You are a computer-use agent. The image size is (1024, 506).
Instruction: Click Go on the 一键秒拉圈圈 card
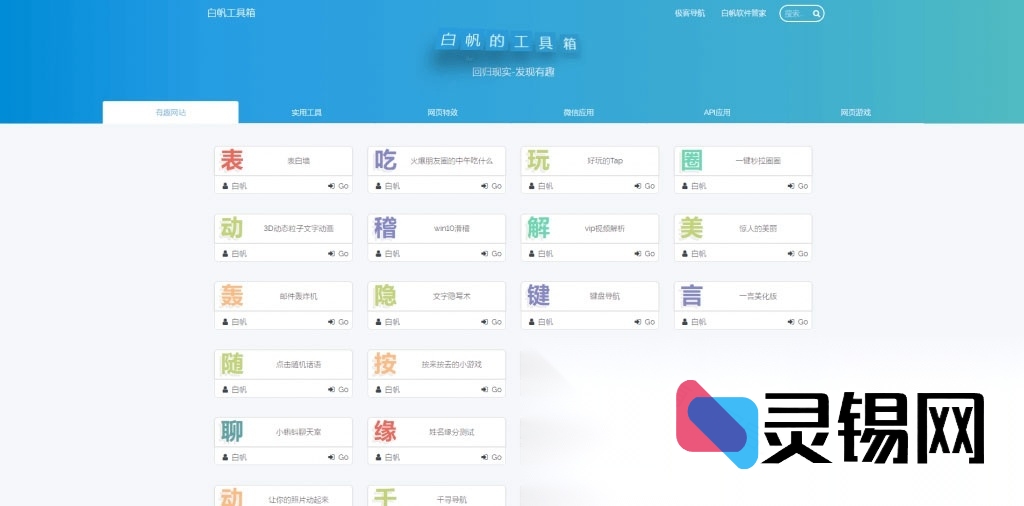pyautogui.click(x=798, y=186)
